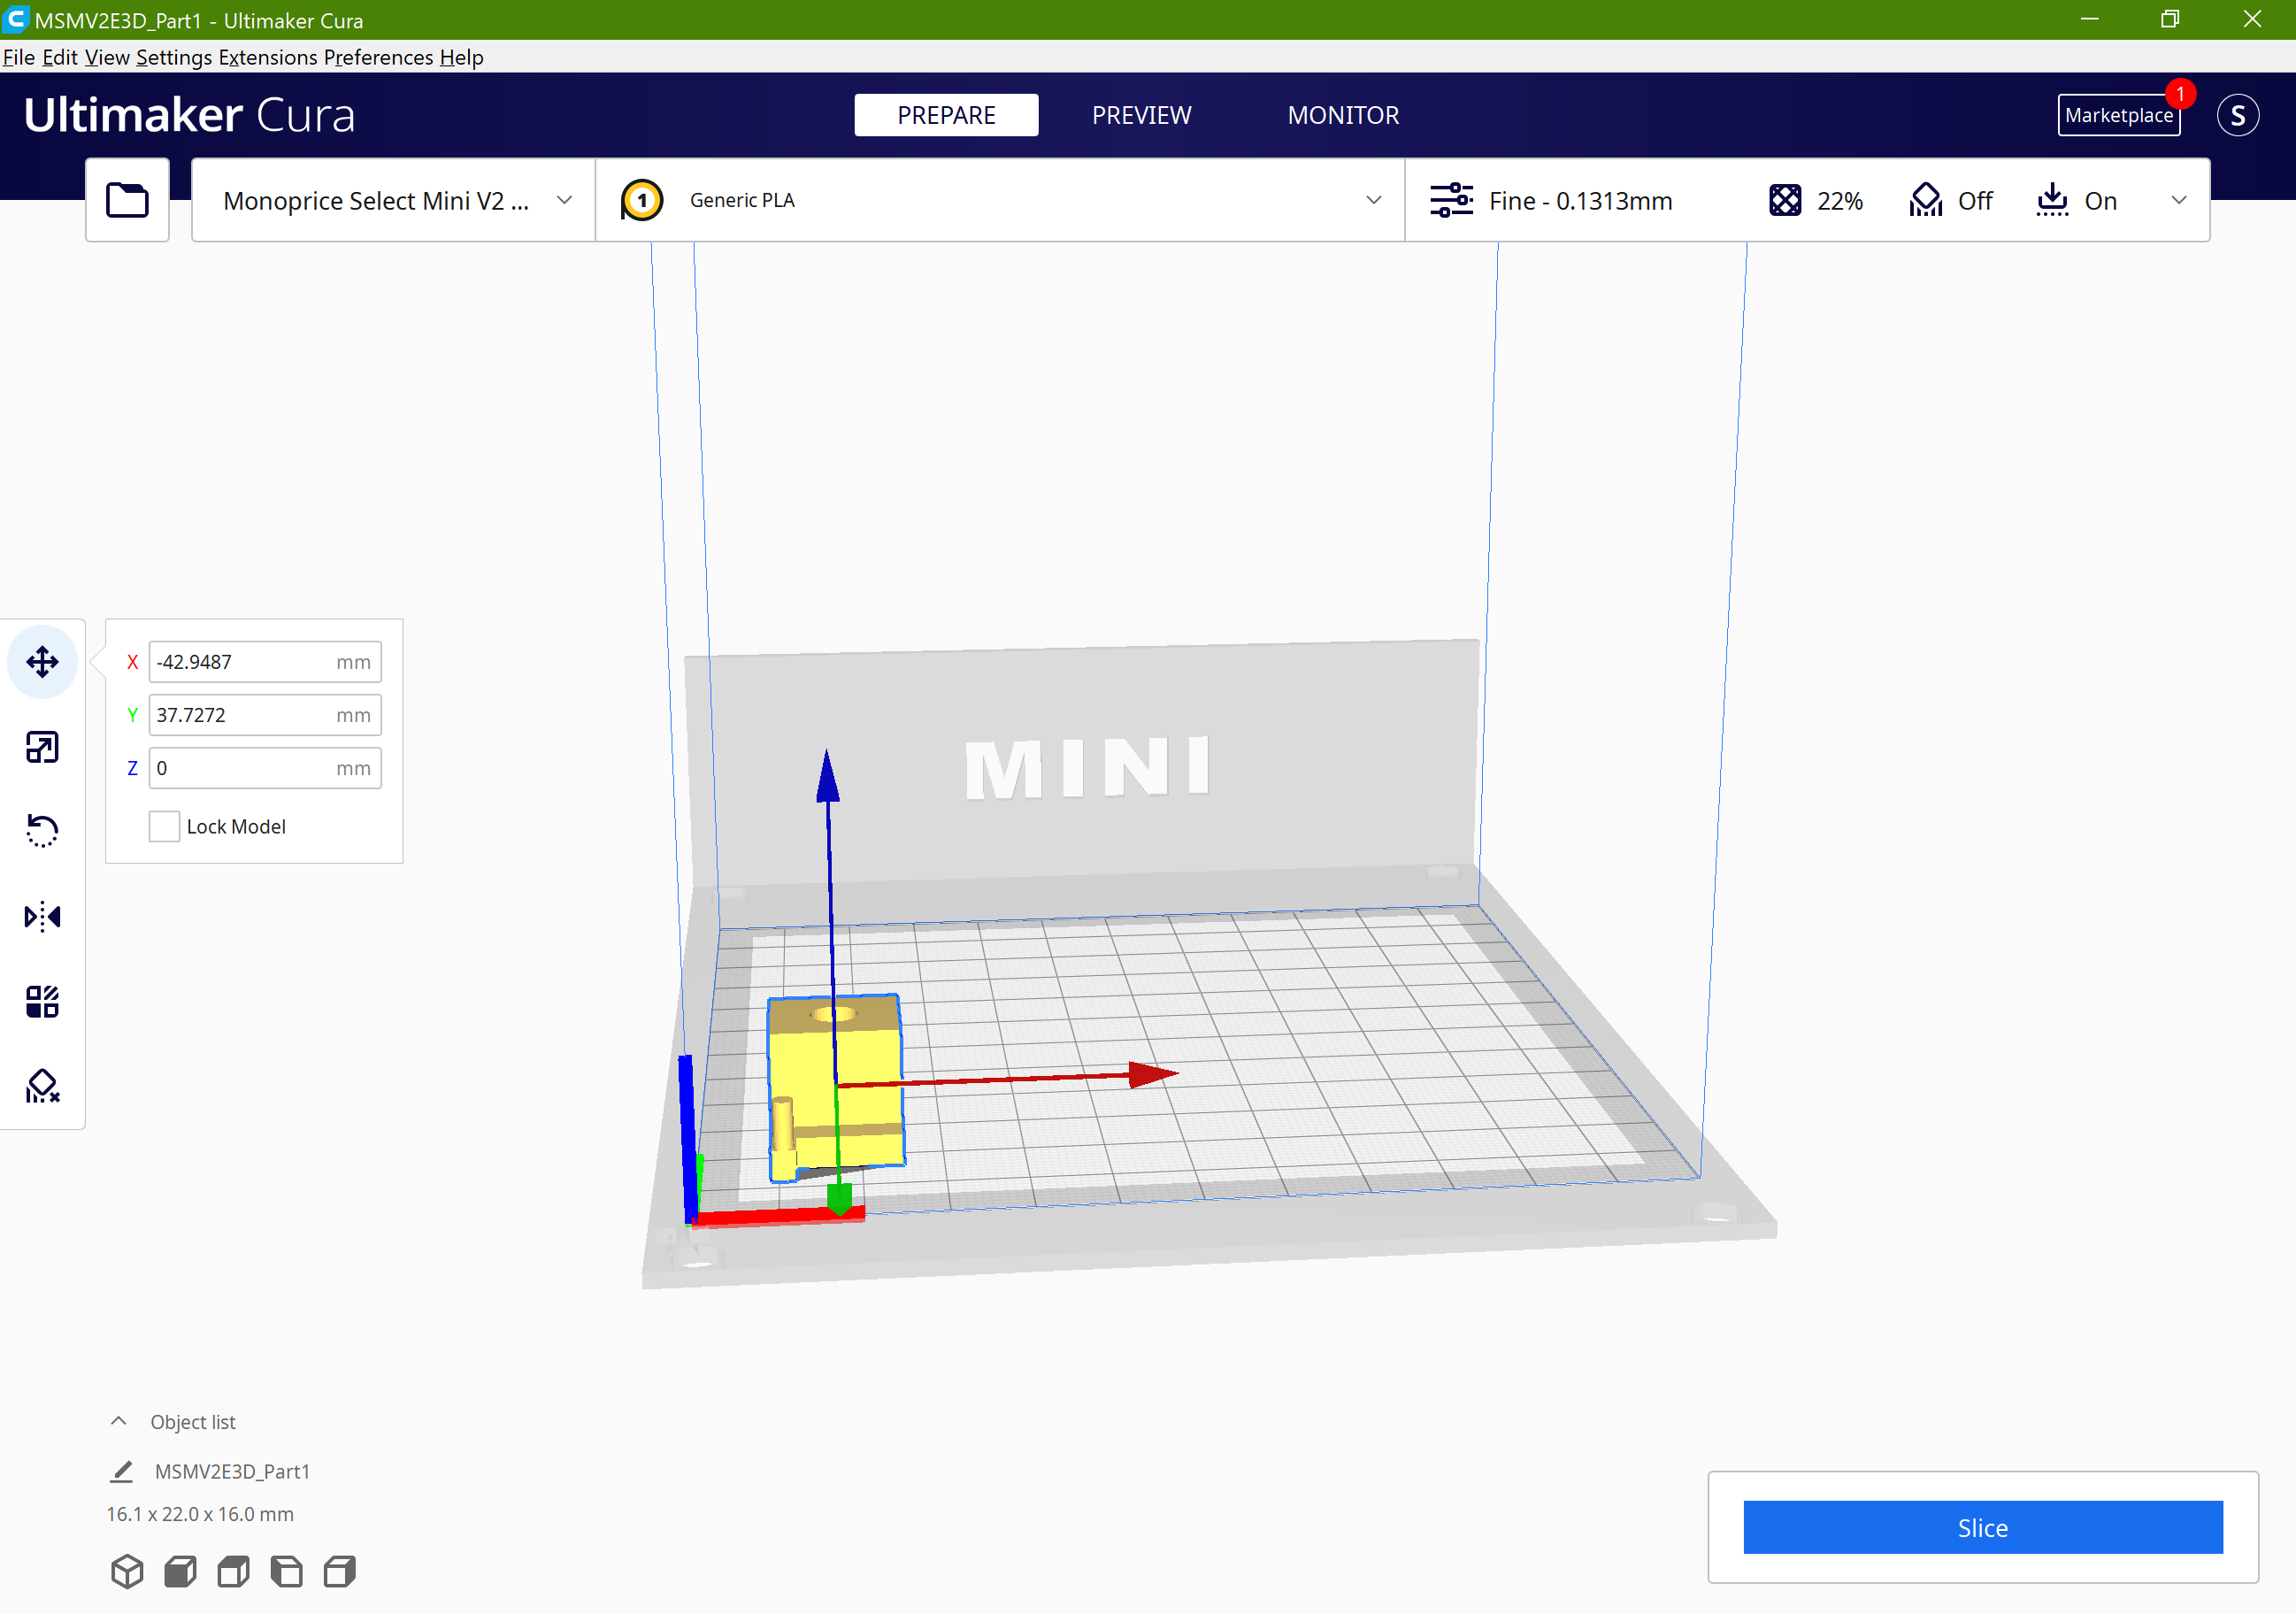The width and height of the screenshot is (2296, 1614).
Task: Select the Scale tool icon
Action: (42, 747)
